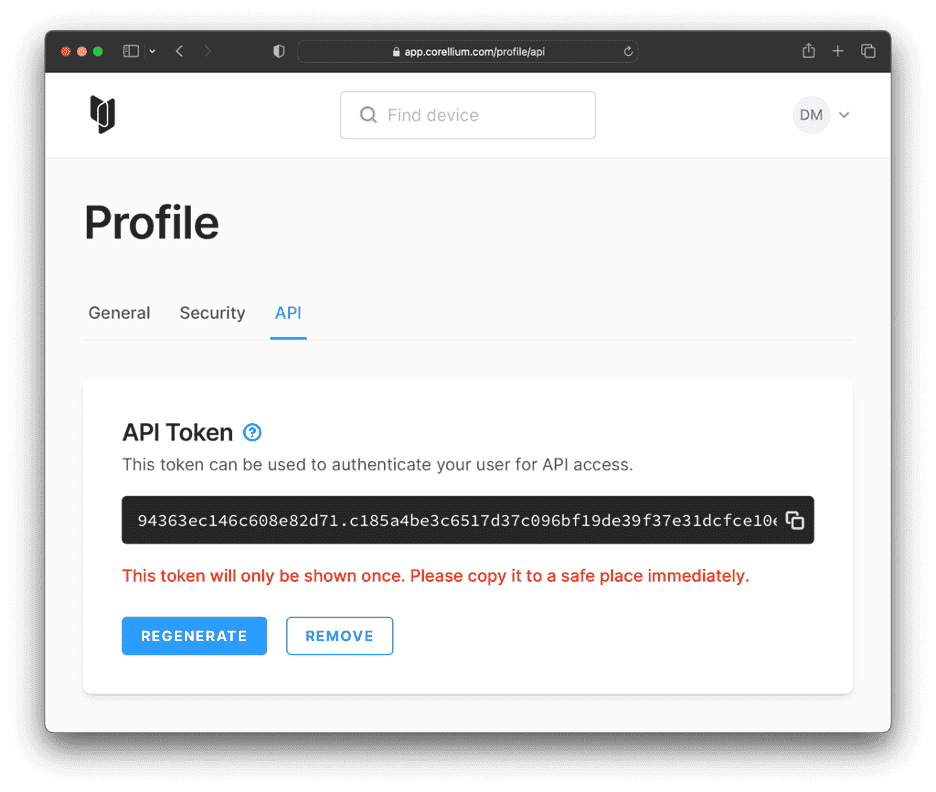Click the magnifier in the Find device field
The width and height of the screenshot is (936, 792).
368,114
